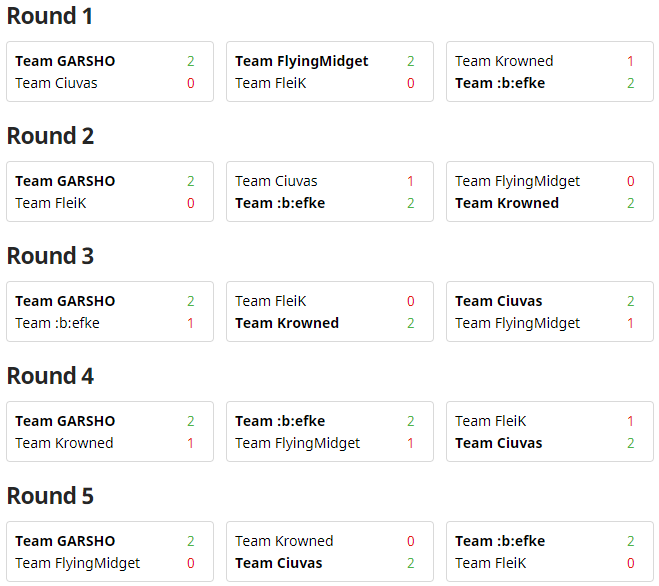Open Round 5 Team Krowned vs Team Ciuvas match
The image size is (659, 586).
tap(330, 552)
